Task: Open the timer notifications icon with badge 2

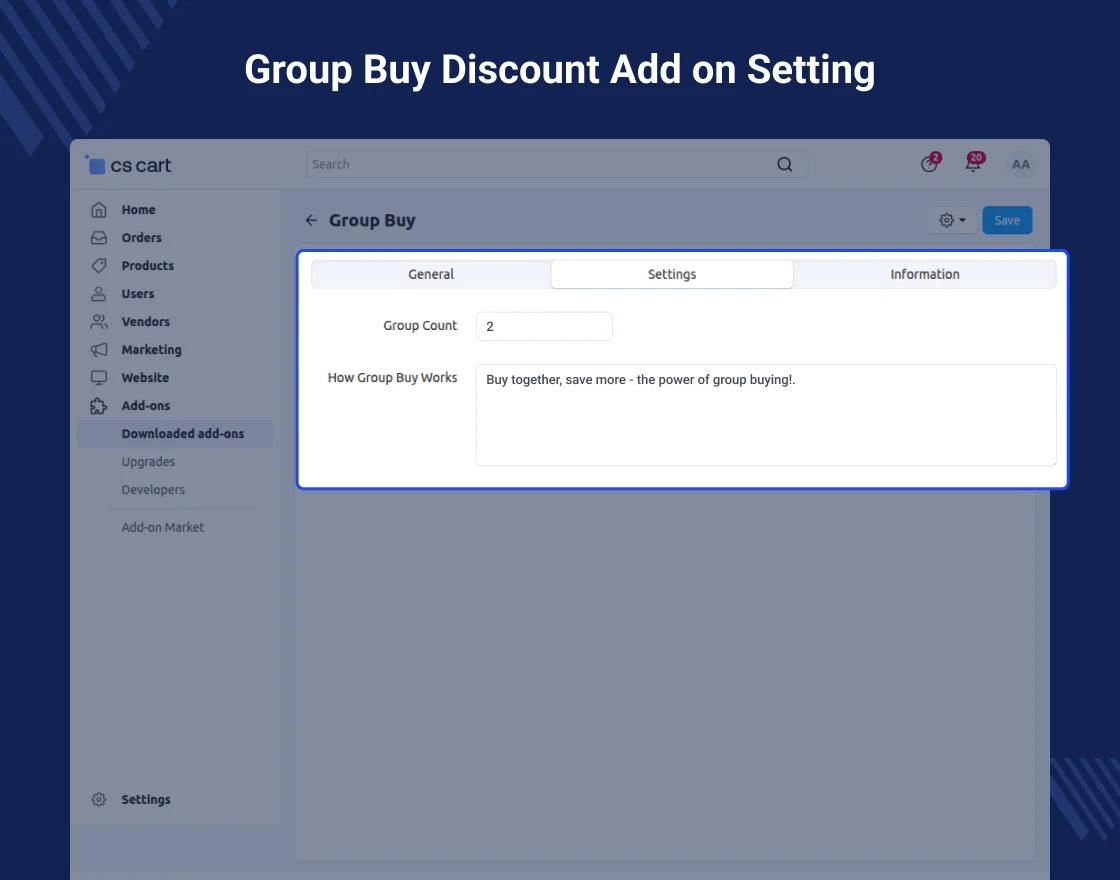Action: tap(930, 164)
